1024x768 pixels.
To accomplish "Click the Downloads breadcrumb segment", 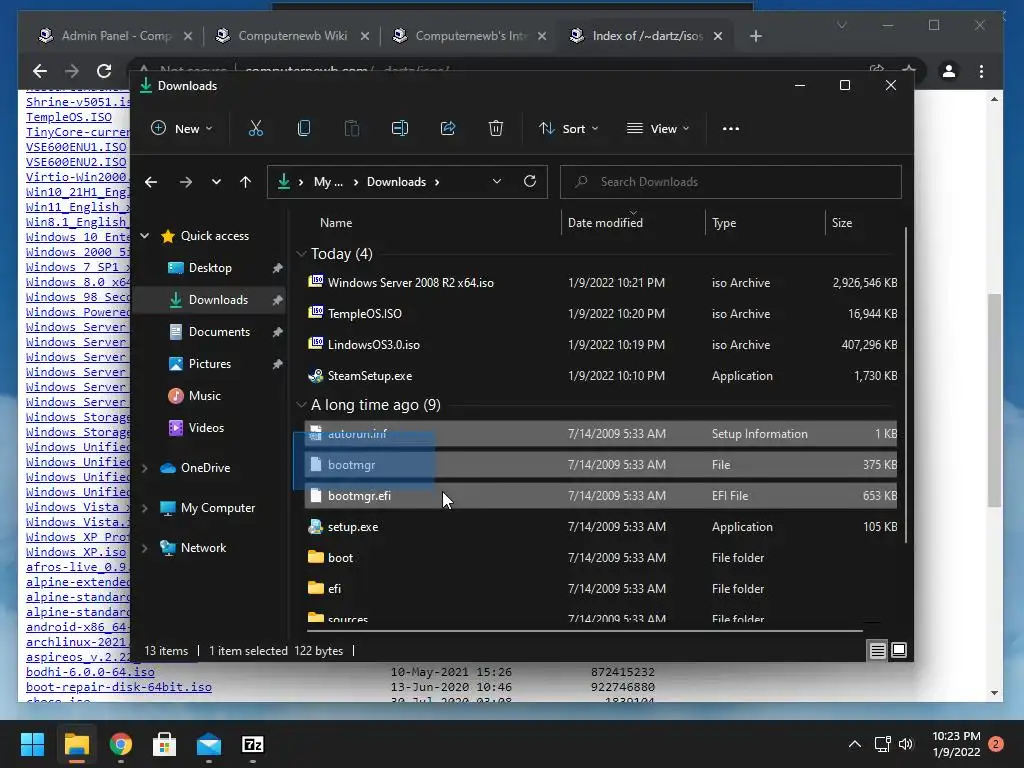I will click(x=396, y=182).
